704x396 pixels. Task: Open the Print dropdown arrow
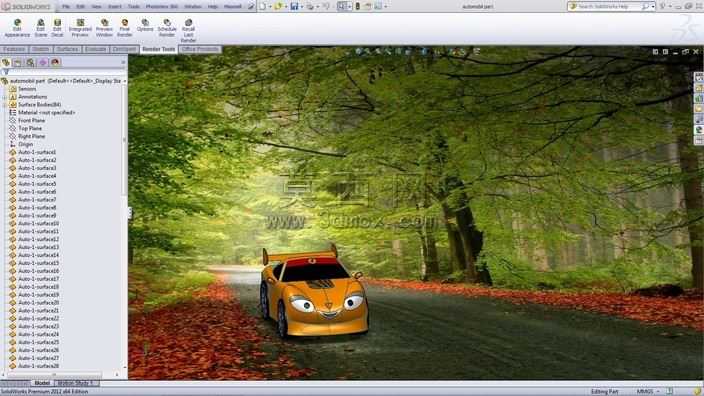tap(317, 6)
